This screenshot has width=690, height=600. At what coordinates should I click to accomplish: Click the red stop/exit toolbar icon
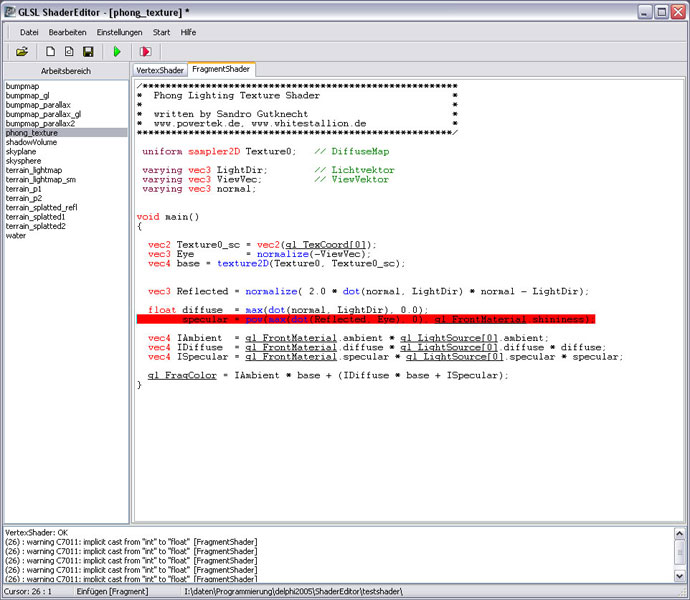pyautogui.click(x=146, y=51)
